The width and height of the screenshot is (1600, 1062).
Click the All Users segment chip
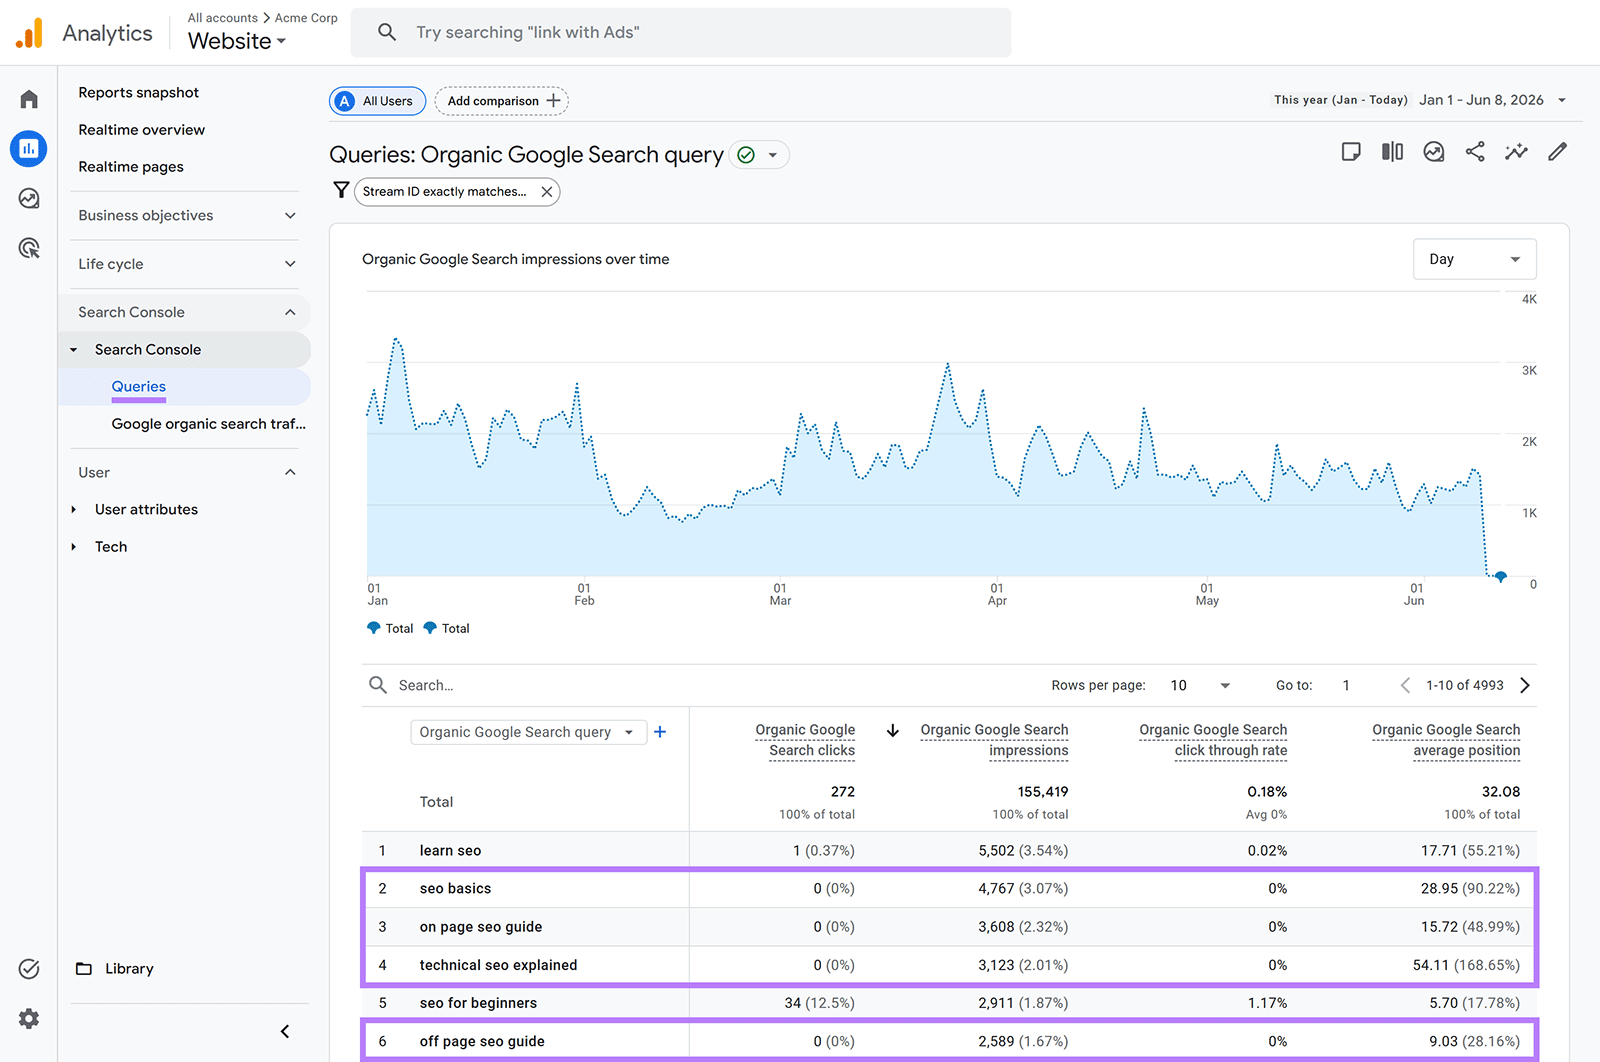(x=378, y=101)
